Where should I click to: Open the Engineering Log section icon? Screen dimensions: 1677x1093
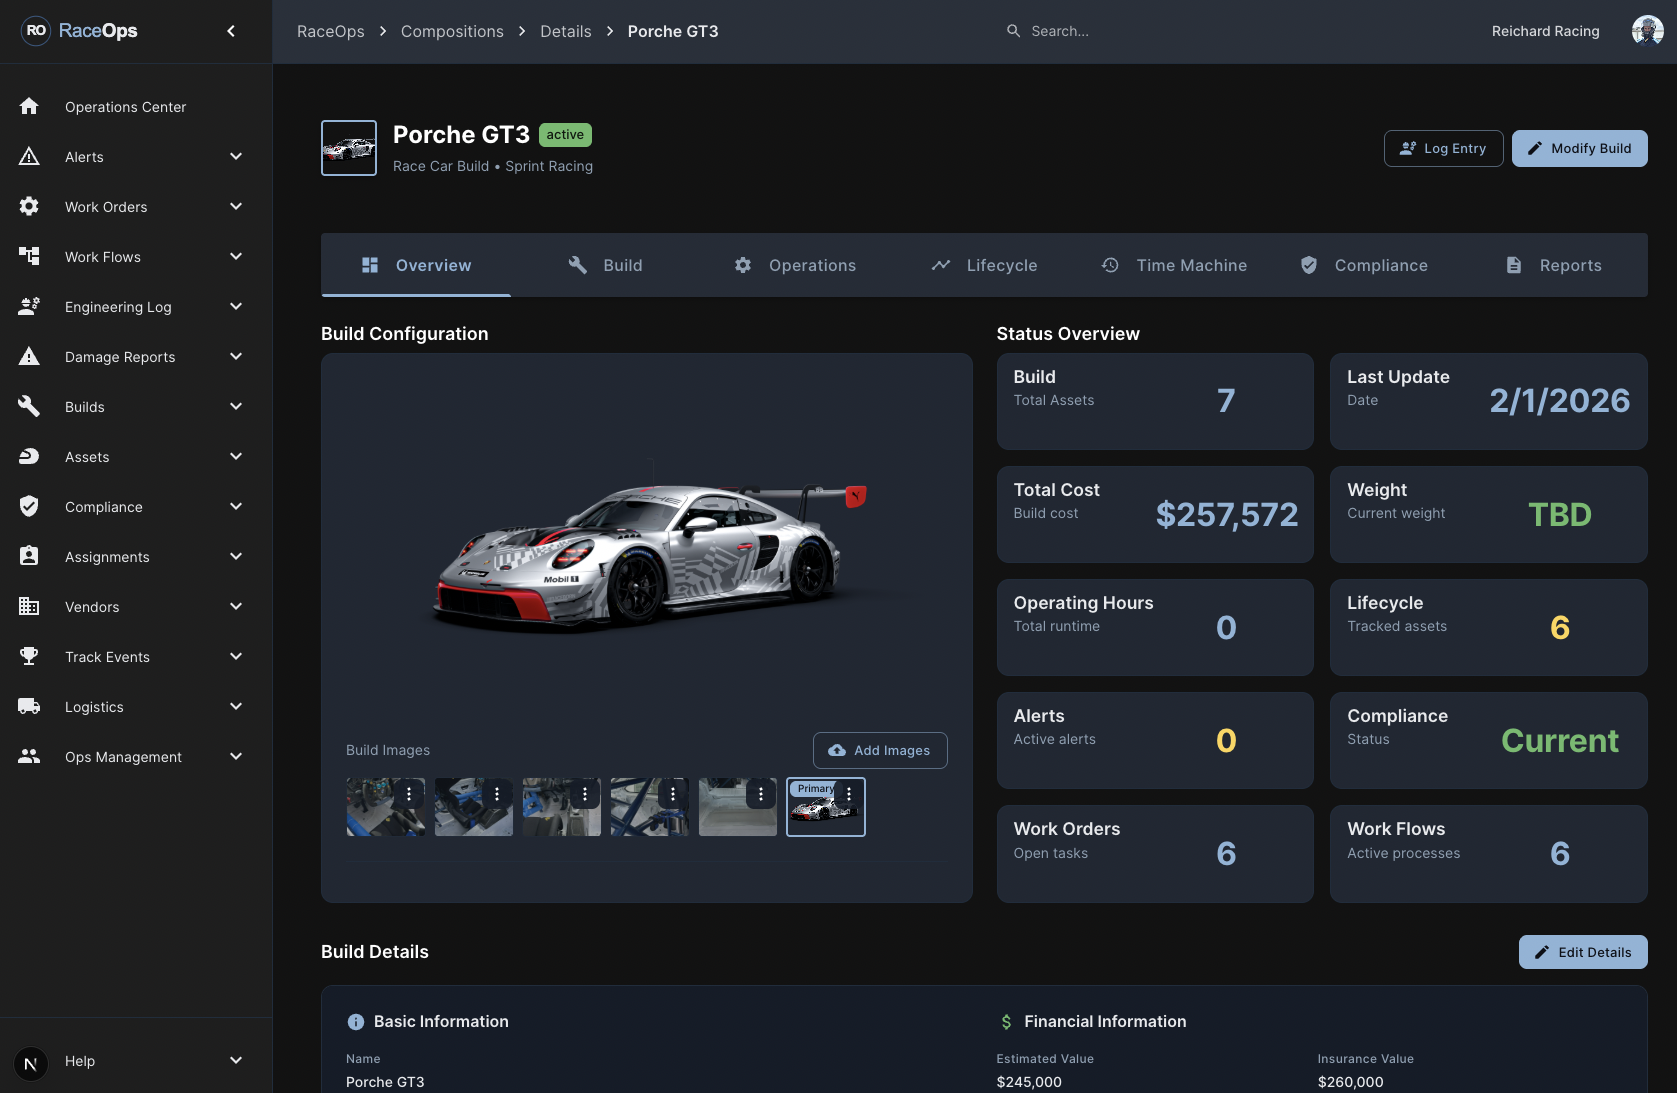tap(29, 306)
